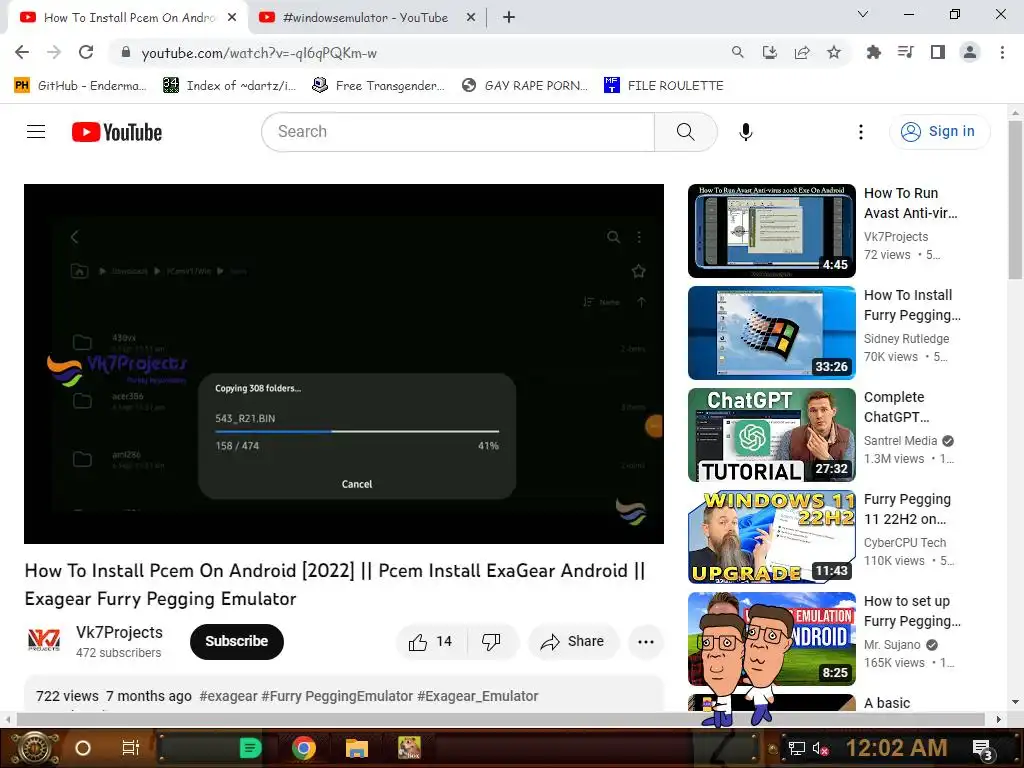Go to the YouTube home logo
The image size is (1024, 768).
[x=117, y=132]
